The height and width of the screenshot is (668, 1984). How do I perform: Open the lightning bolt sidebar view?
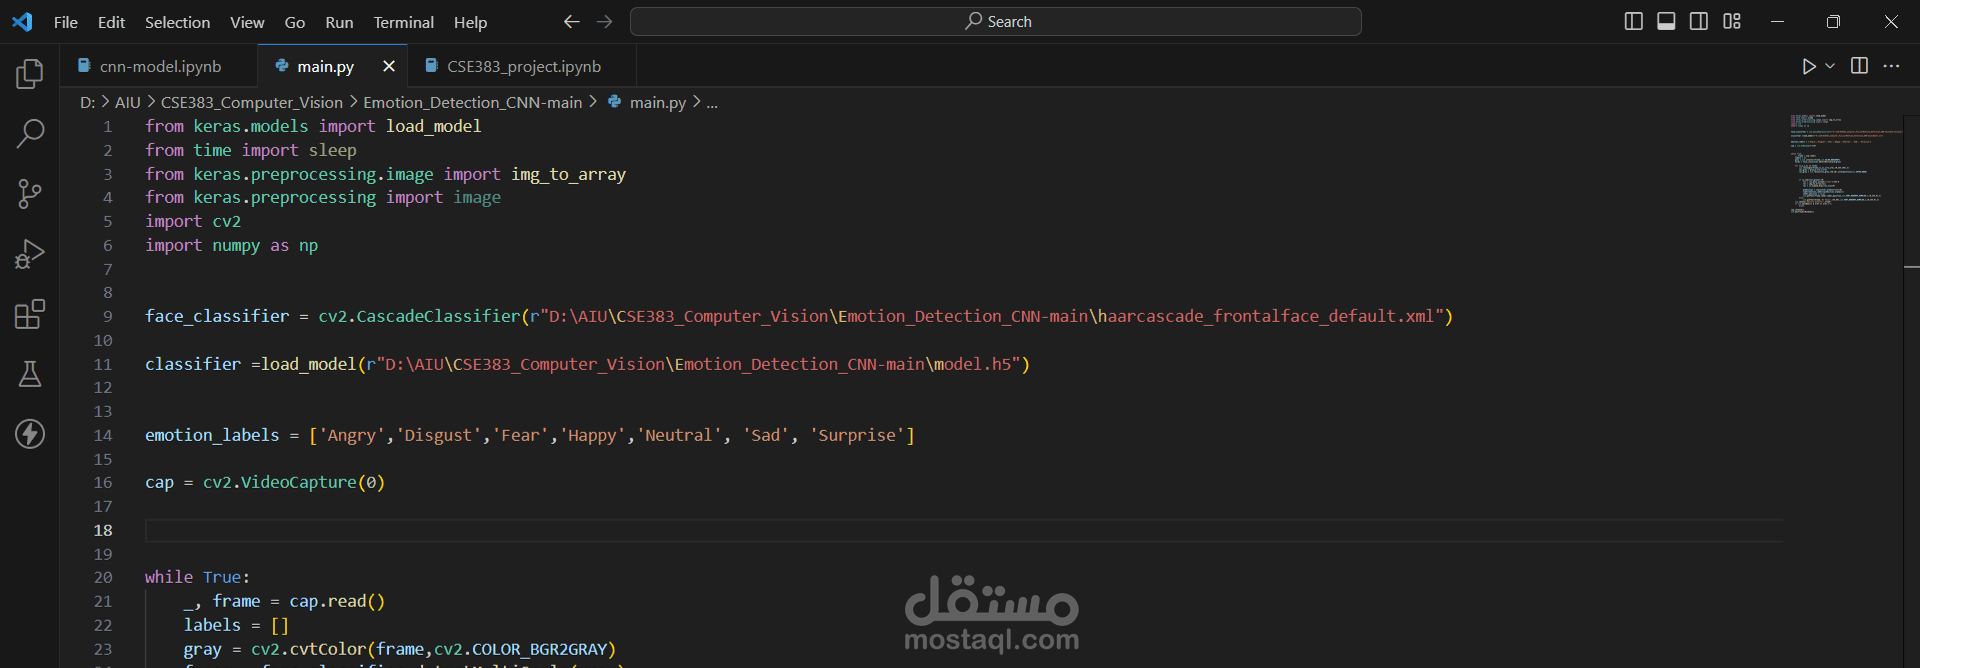coord(30,433)
